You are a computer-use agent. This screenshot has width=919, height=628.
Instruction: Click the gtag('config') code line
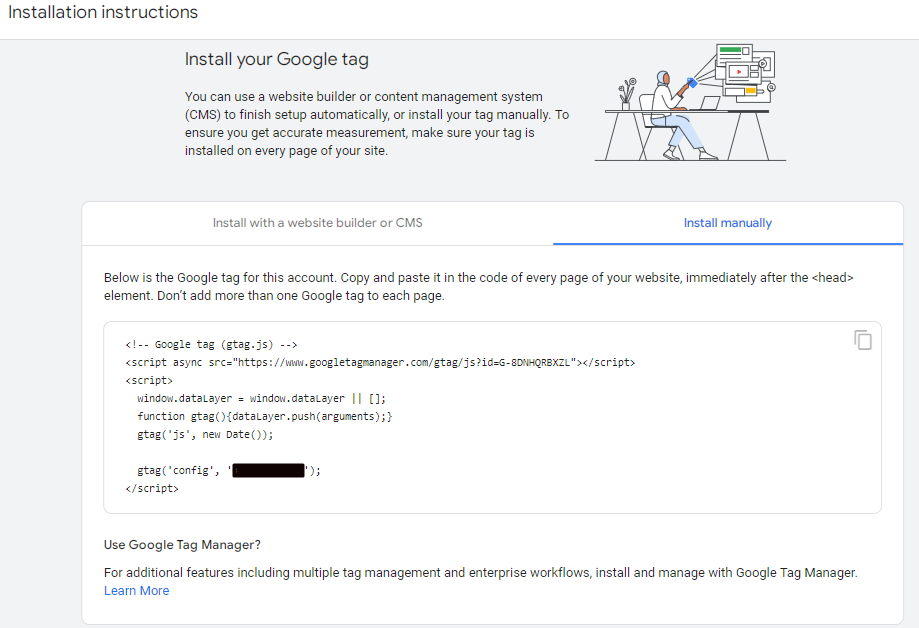coord(229,470)
